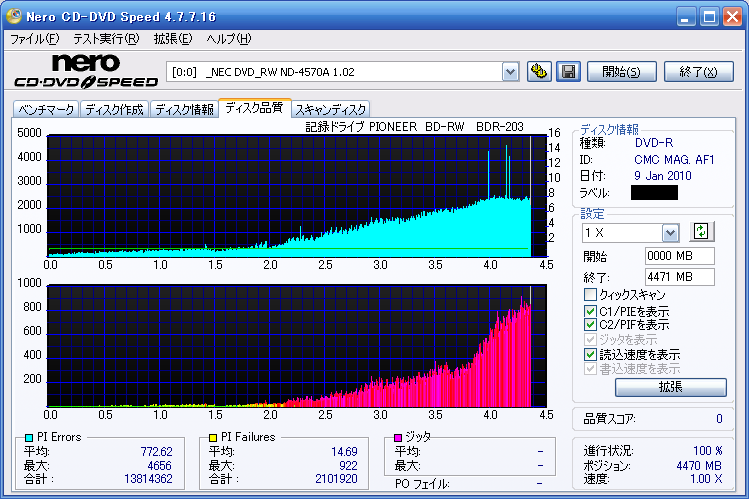Click the 速度 value 1.00 X

click(x=706, y=479)
